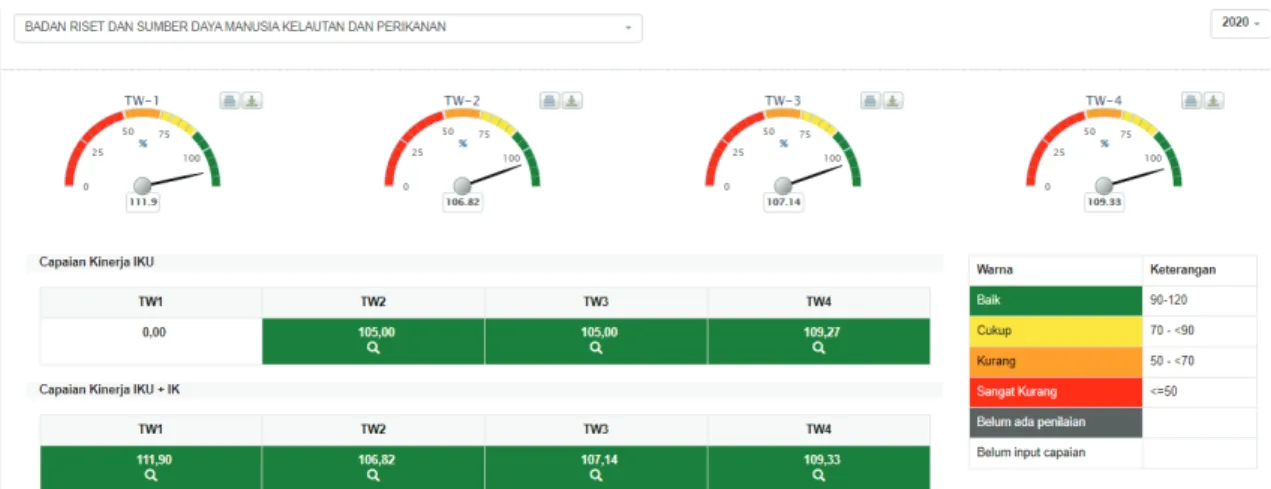This screenshot has width=1271, height=489.
Task: Click the download icon beside TW-3 gauge
Action: [893, 101]
